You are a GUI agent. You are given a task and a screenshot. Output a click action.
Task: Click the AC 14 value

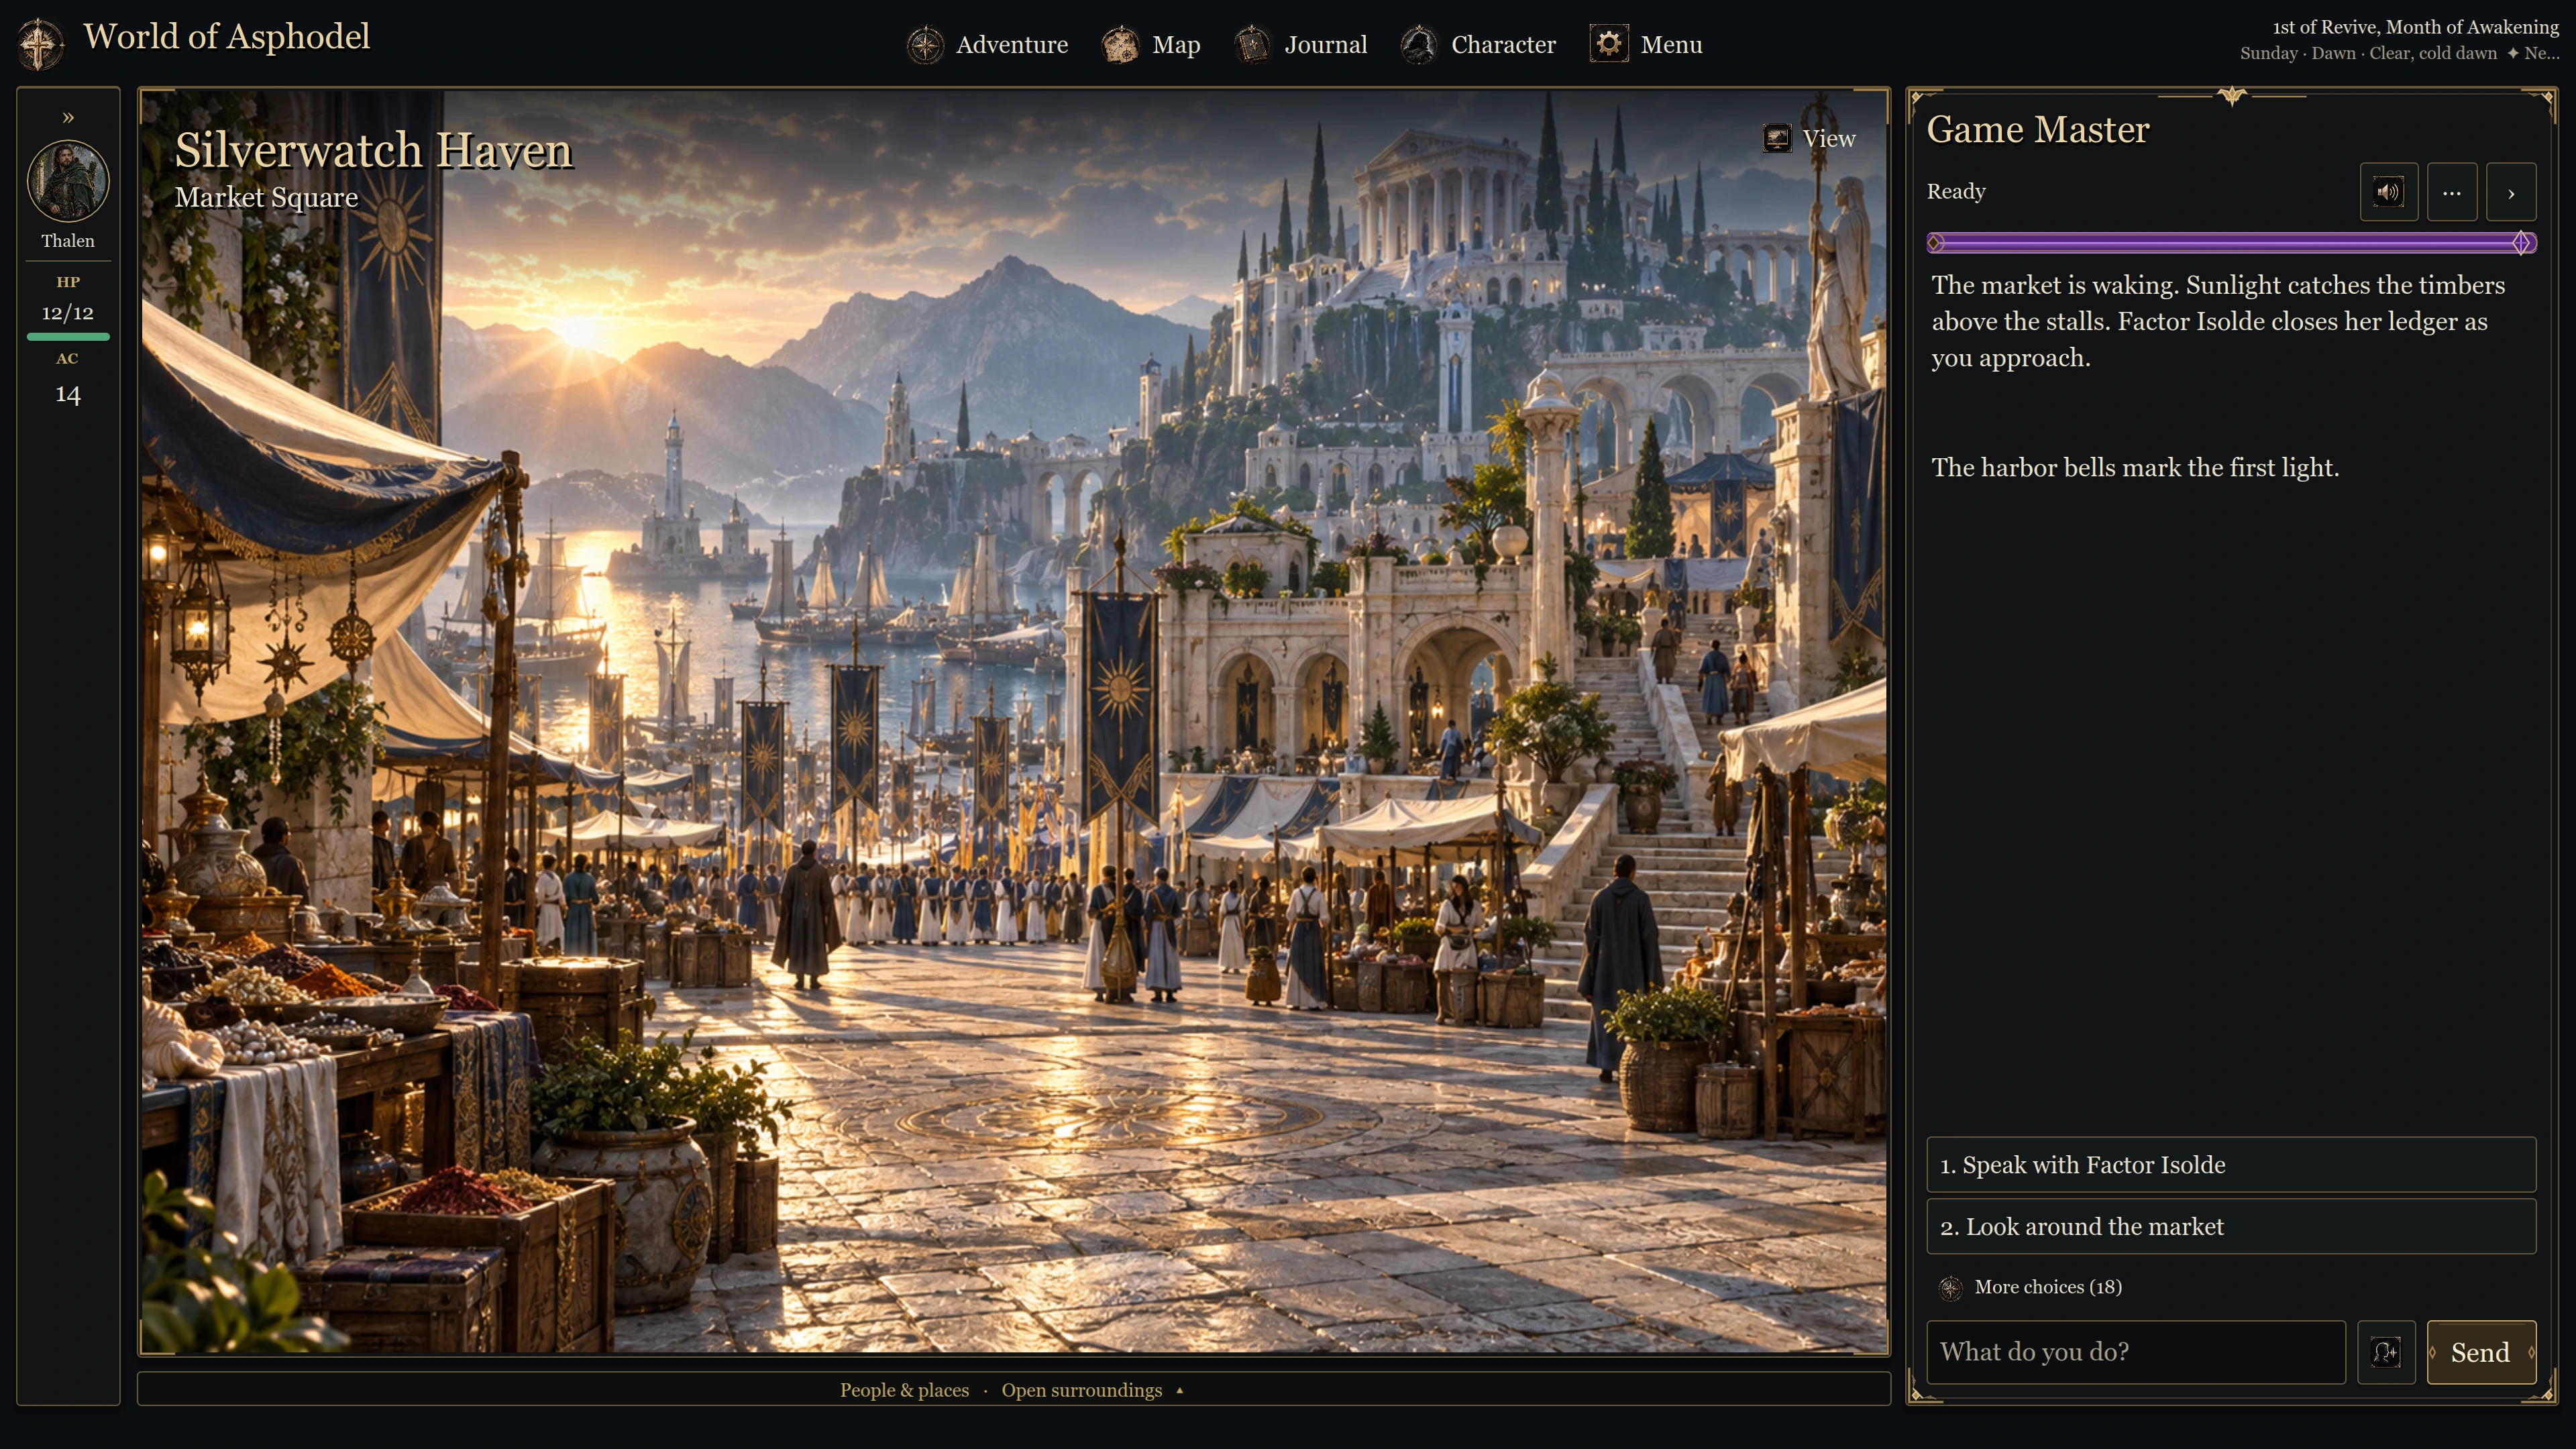(x=68, y=394)
